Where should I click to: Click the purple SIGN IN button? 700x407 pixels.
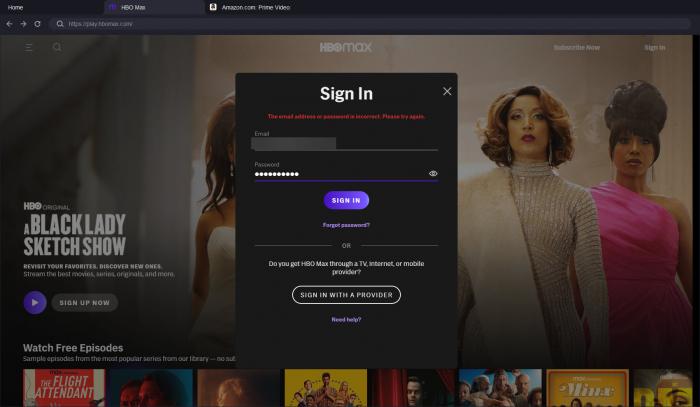(x=346, y=200)
